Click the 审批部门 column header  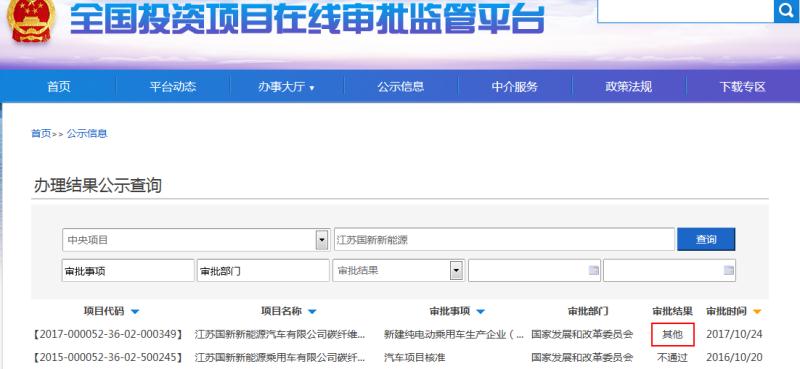click(x=588, y=311)
